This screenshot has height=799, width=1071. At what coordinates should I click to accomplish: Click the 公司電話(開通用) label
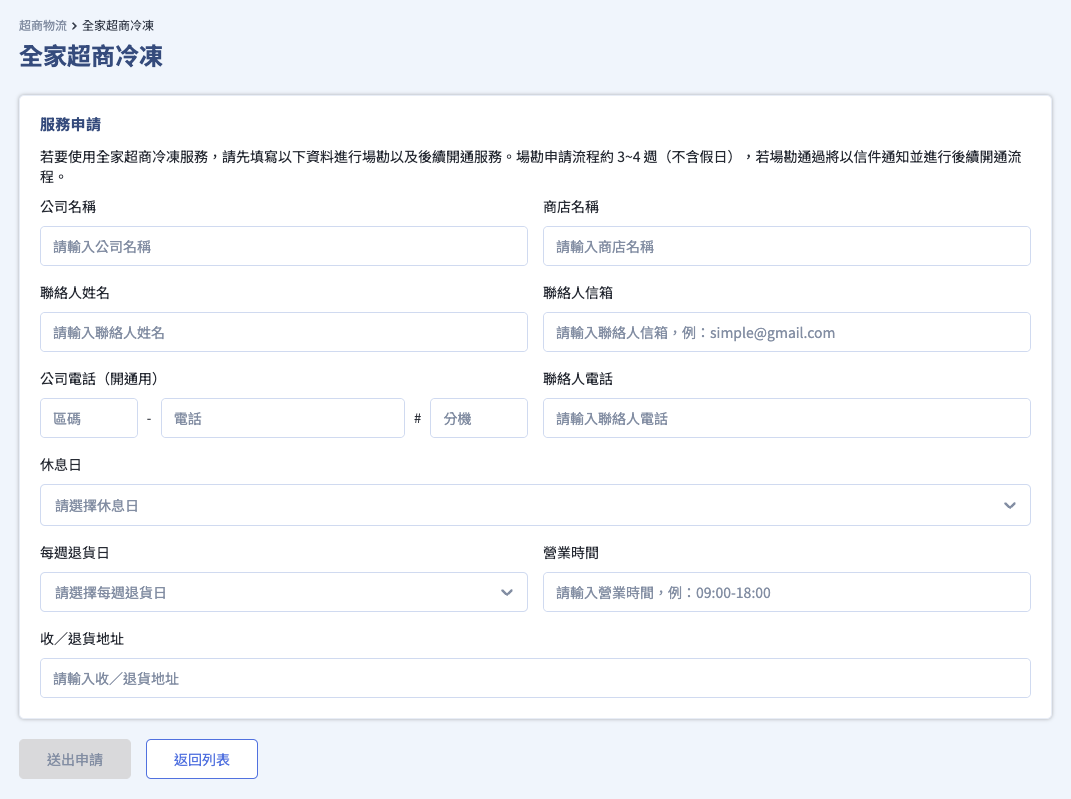tap(100, 379)
